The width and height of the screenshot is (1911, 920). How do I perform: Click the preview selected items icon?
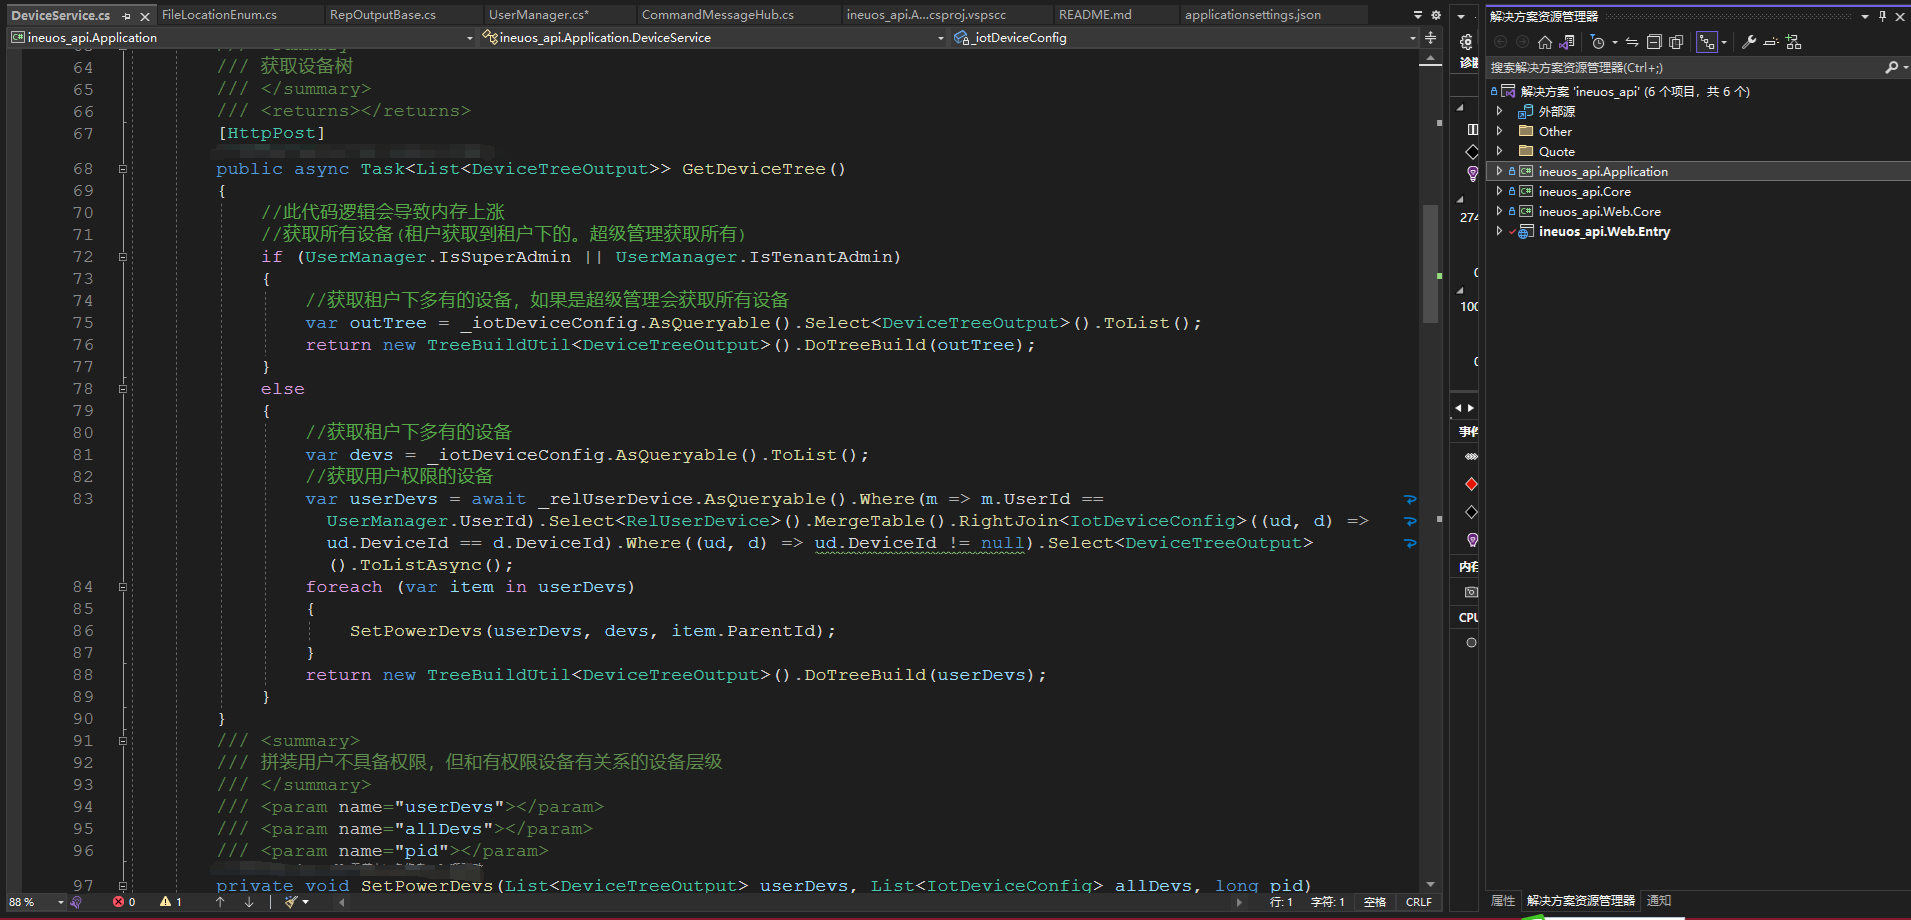coord(1771,42)
